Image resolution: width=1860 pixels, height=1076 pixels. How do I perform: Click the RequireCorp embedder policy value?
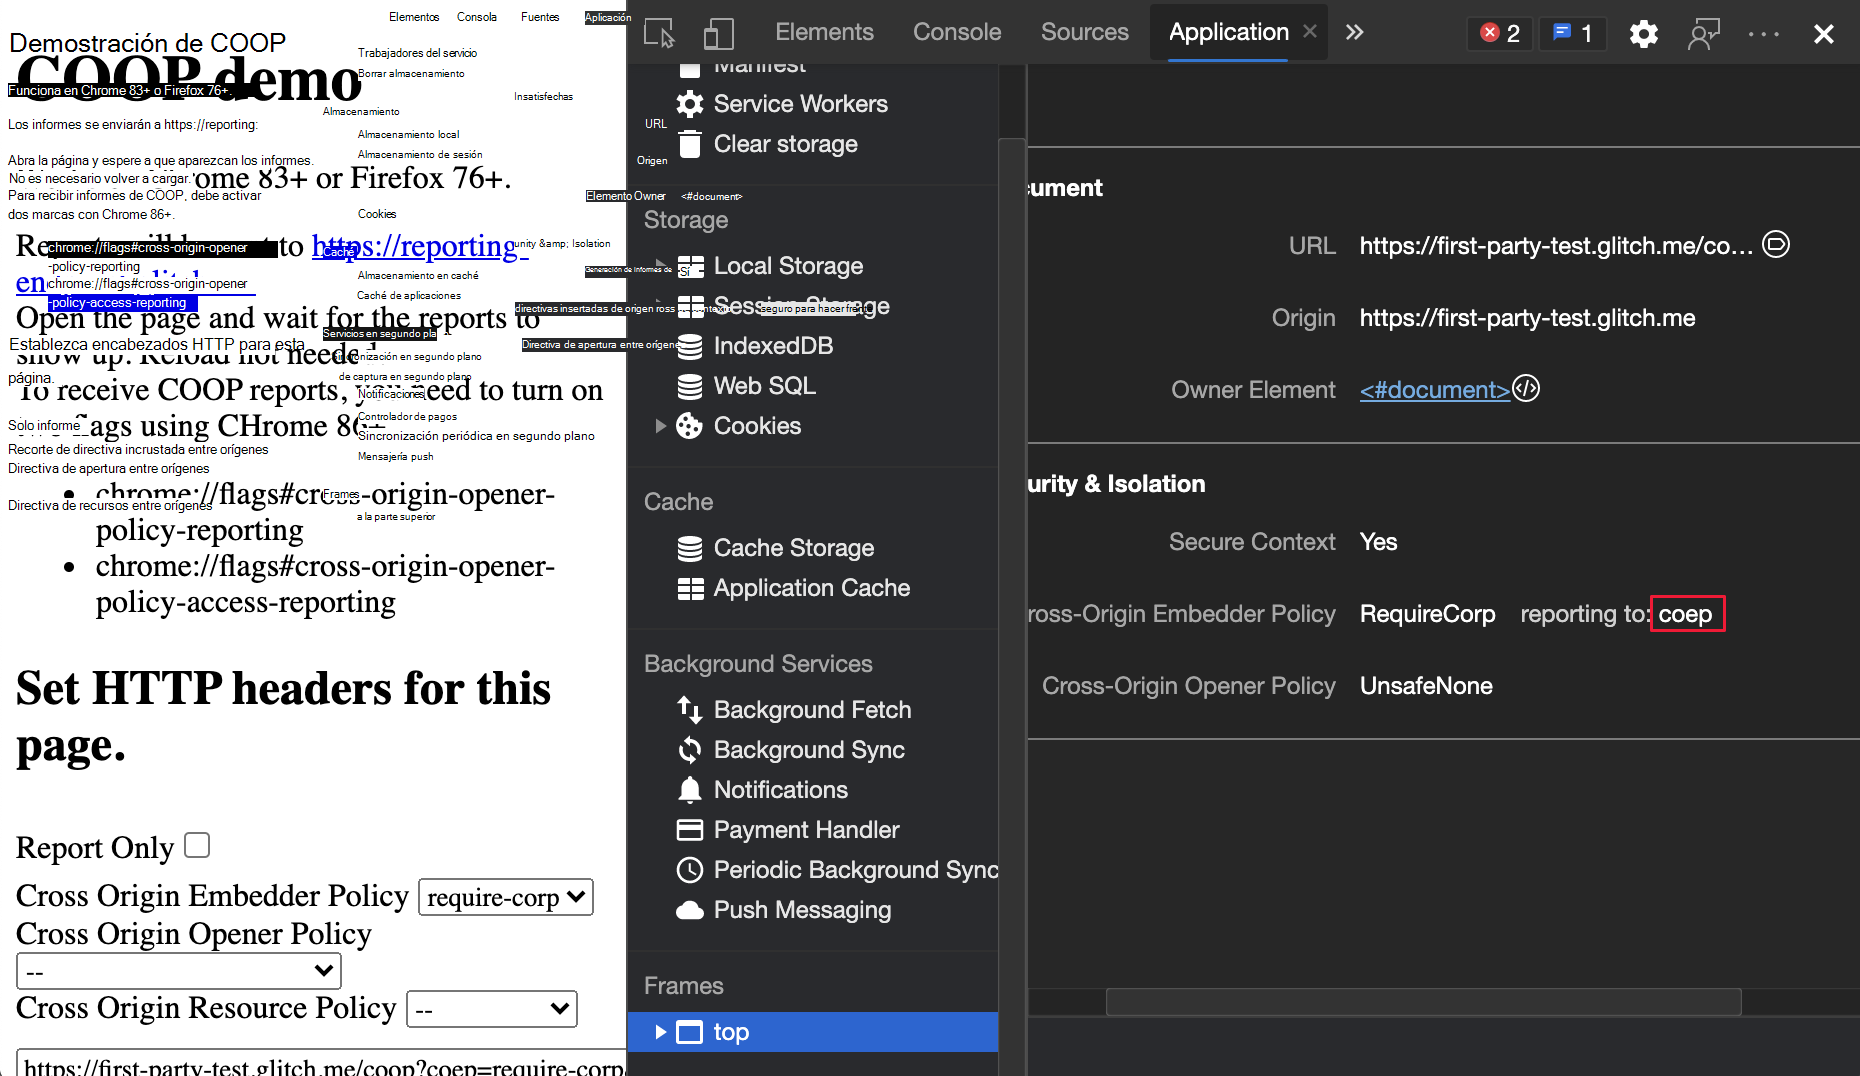coord(1427,614)
